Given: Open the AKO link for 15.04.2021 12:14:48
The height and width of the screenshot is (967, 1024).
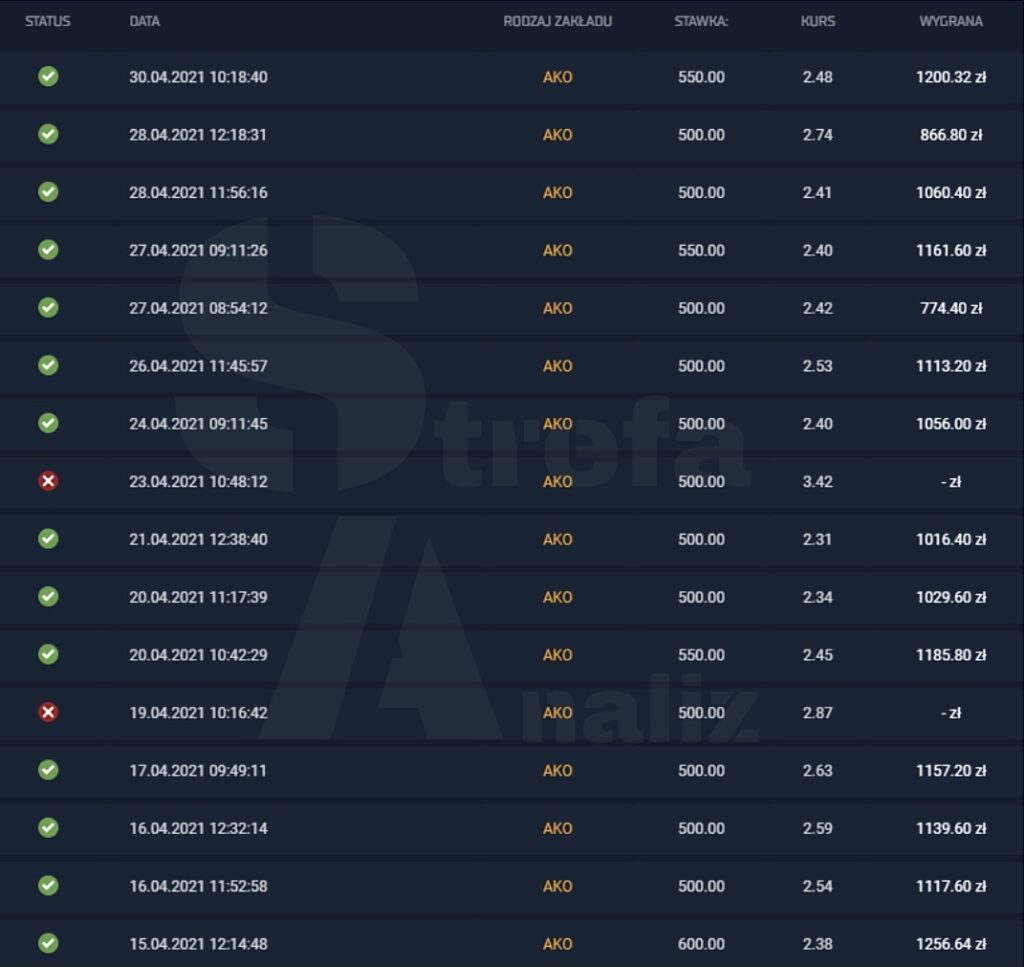Looking at the screenshot, I should pyautogui.click(x=558, y=944).
